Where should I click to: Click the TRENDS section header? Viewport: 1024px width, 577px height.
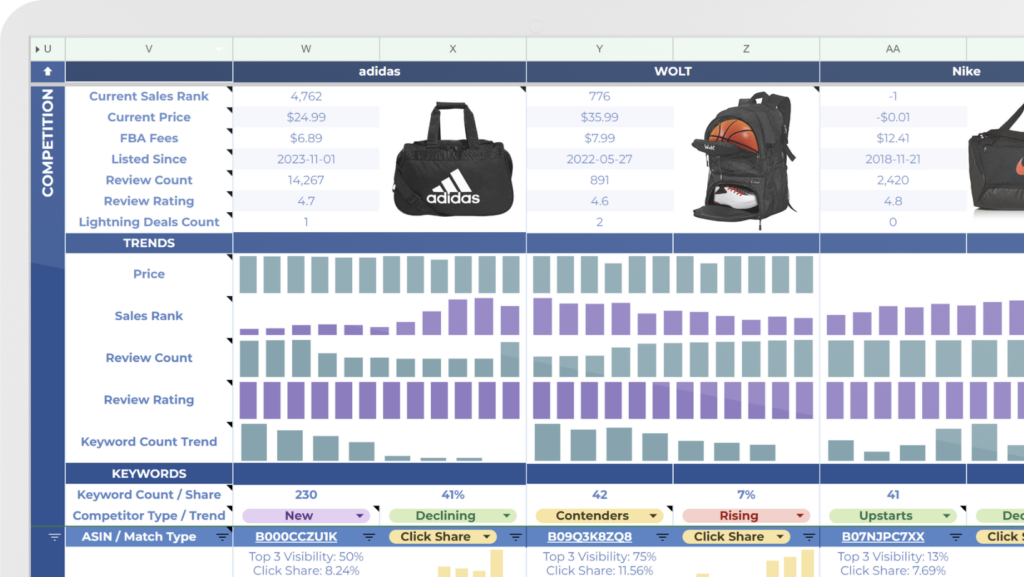(149, 243)
